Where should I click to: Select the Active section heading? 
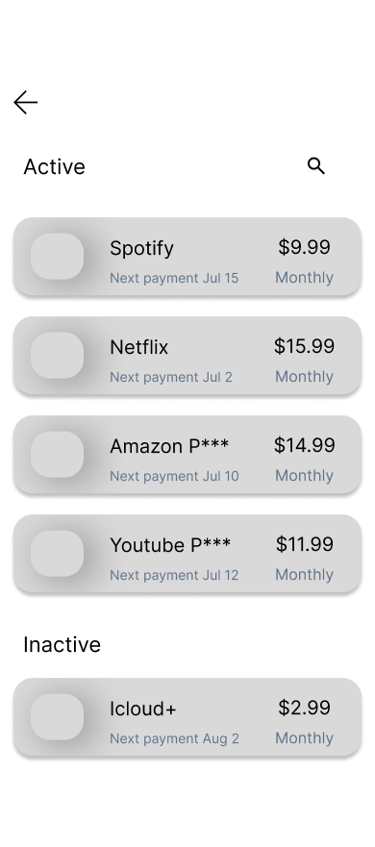pyautogui.click(x=54, y=166)
